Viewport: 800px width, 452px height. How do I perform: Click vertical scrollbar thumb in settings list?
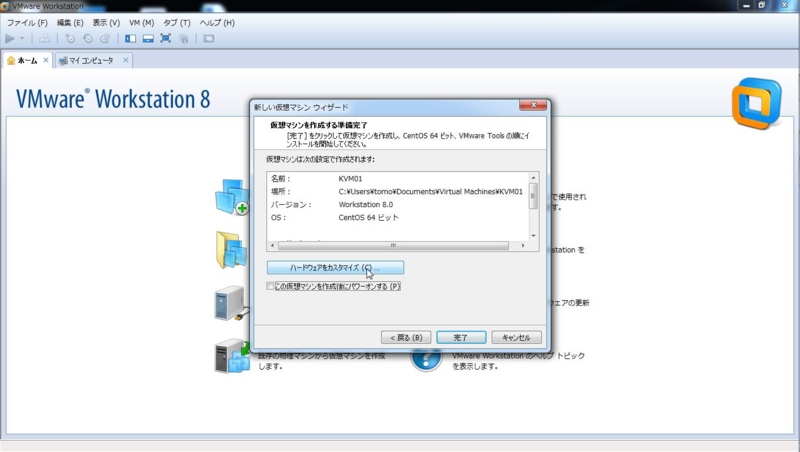[x=534, y=196]
